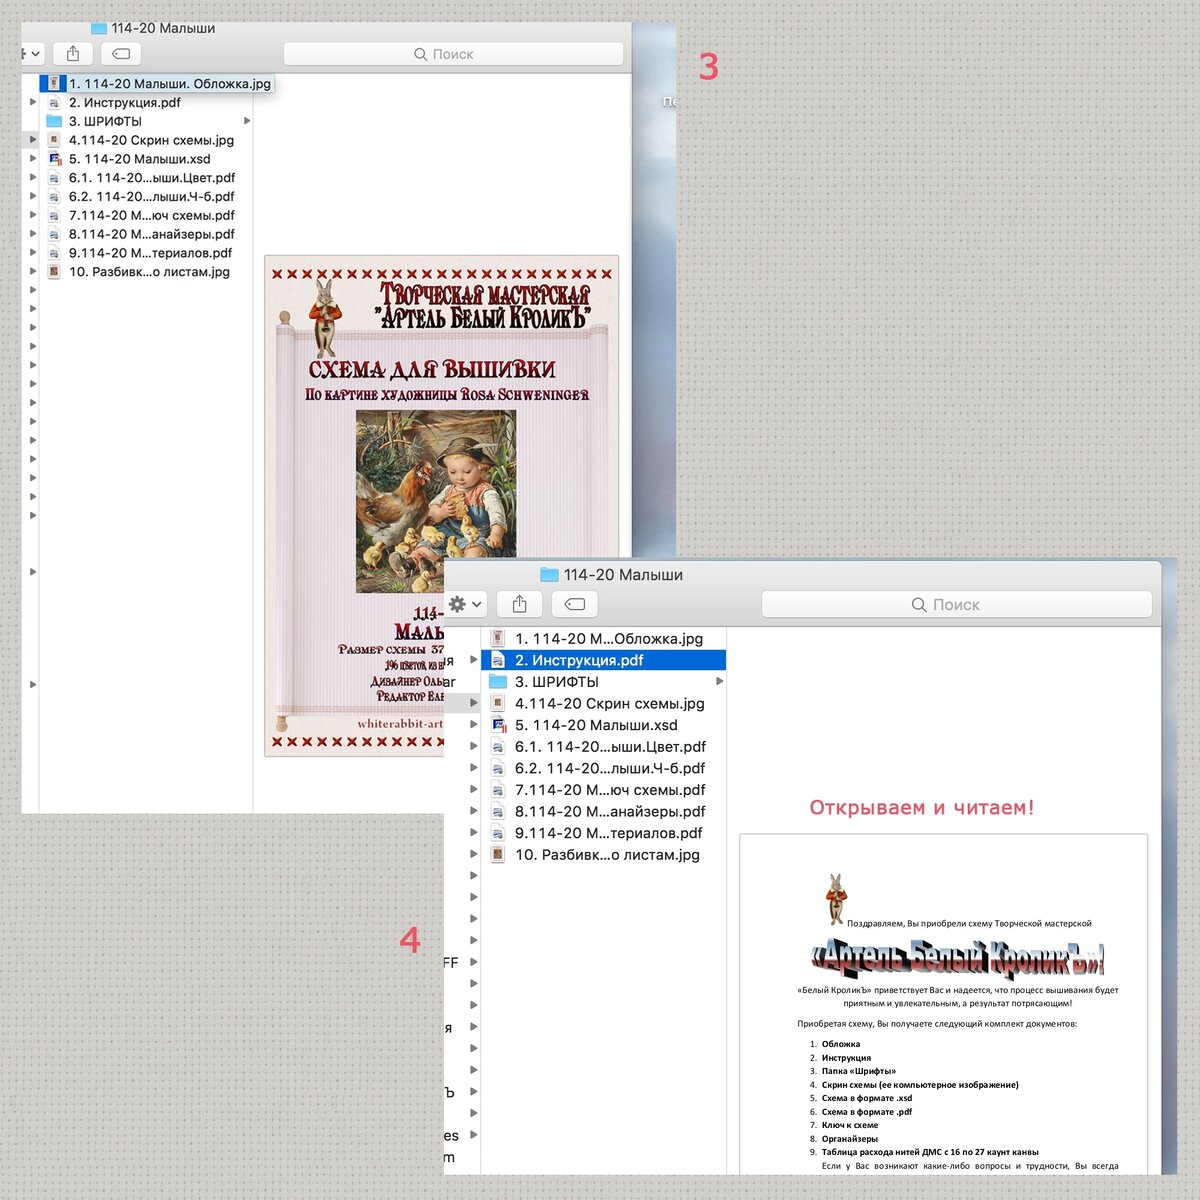Click the '6.2. 114-20…лыши.Ч-б.pdf' icon in the back window

tap(54, 197)
